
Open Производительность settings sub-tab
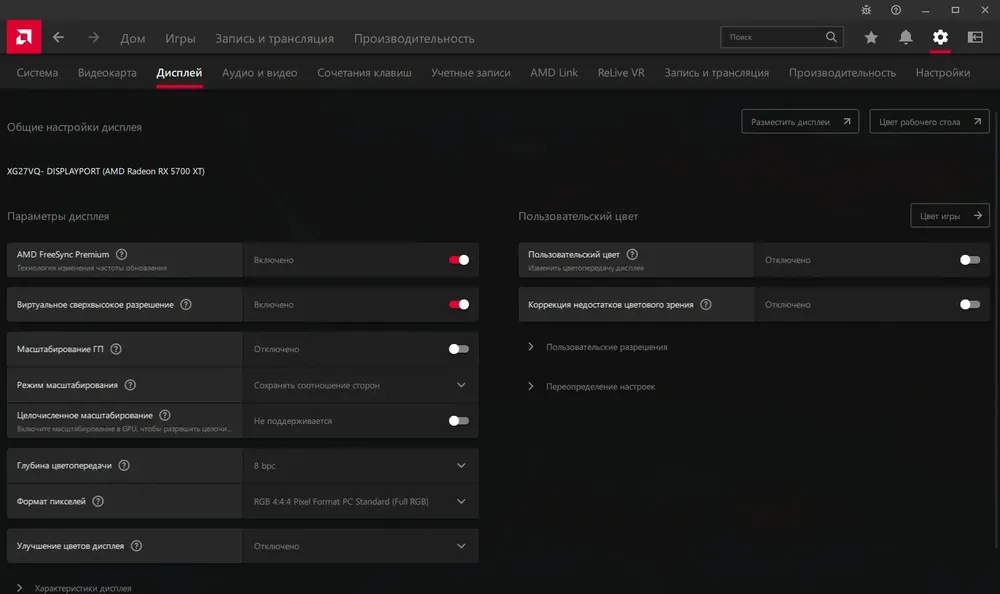click(x=842, y=73)
